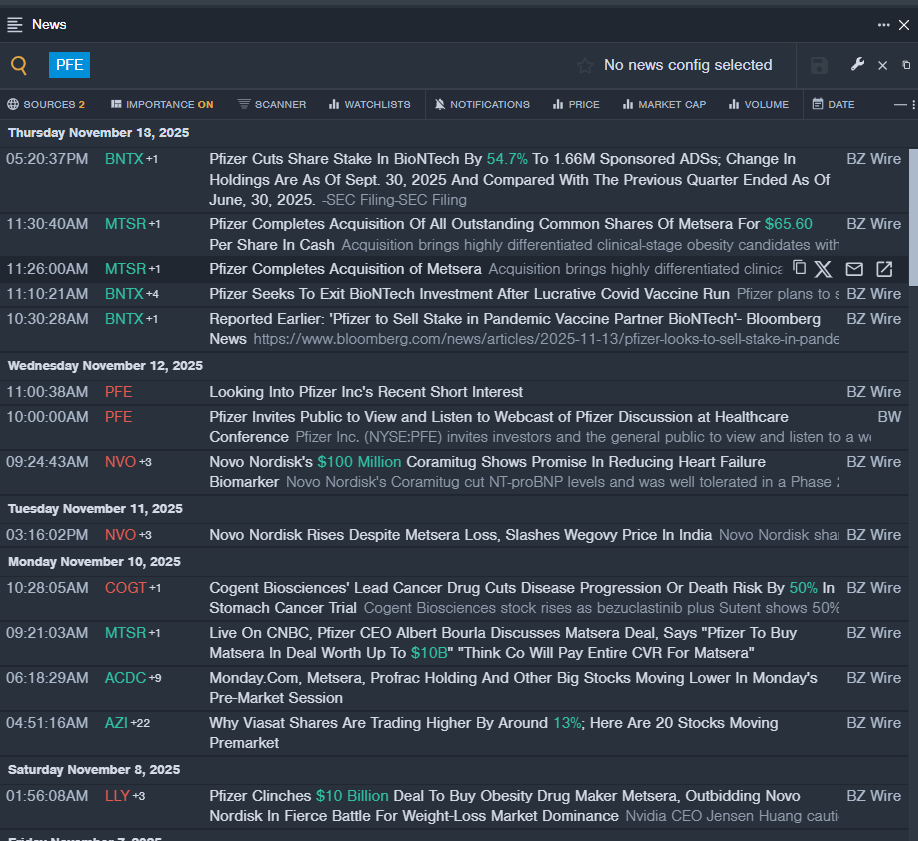The height and width of the screenshot is (841, 918).
Task: Share the Metsera story on X
Action: pos(823,269)
